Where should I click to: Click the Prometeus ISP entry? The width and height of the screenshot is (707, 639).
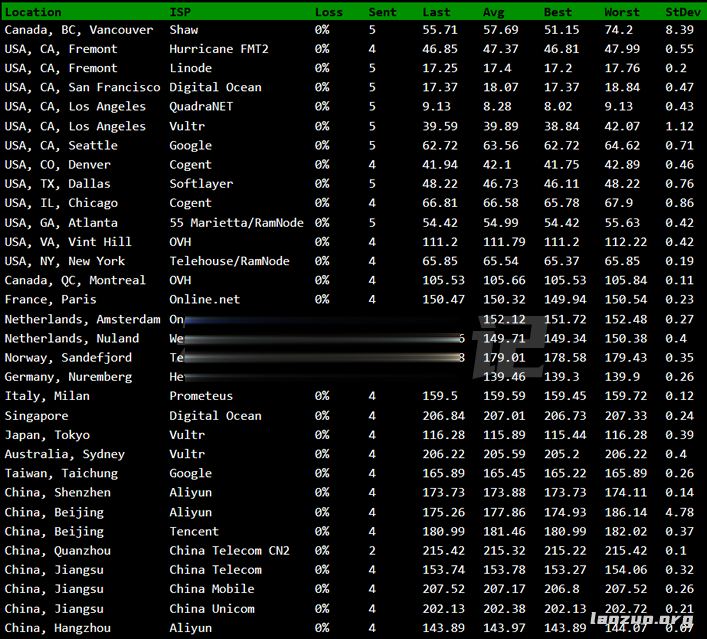click(201, 396)
